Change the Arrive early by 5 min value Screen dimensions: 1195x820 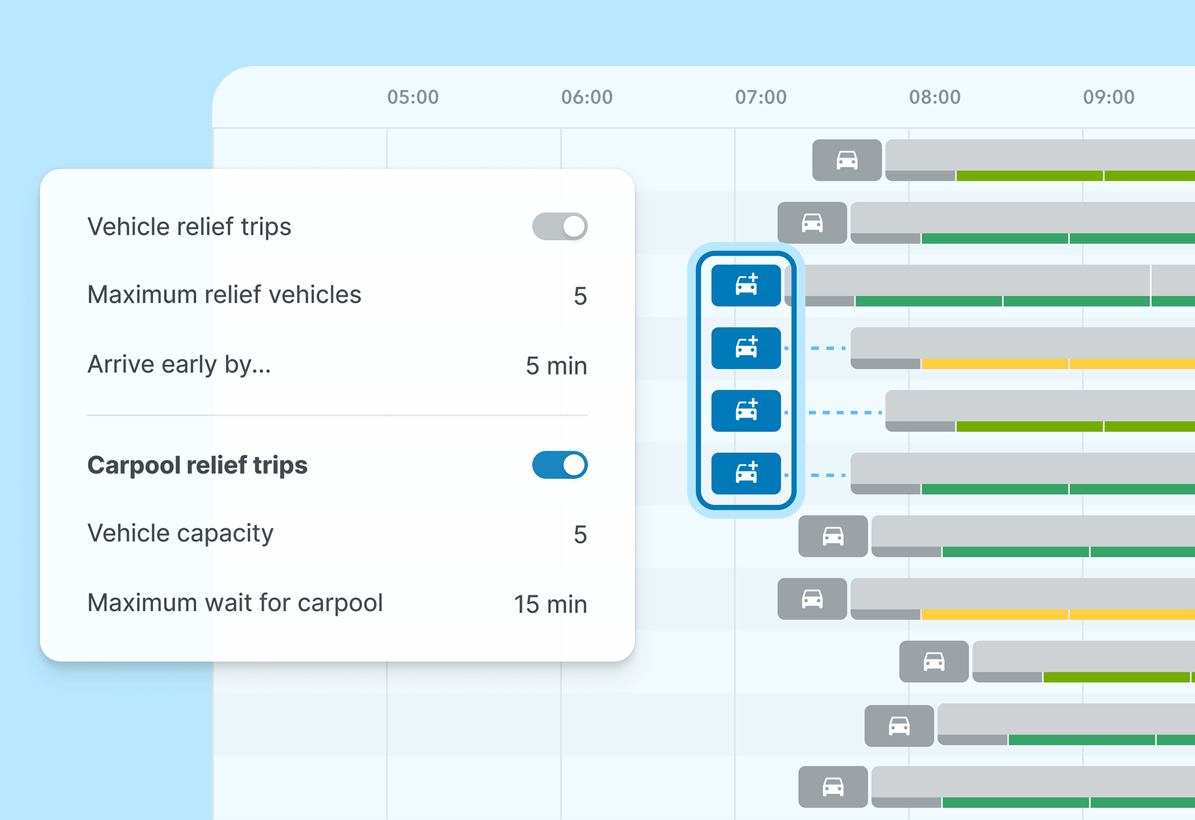point(556,366)
